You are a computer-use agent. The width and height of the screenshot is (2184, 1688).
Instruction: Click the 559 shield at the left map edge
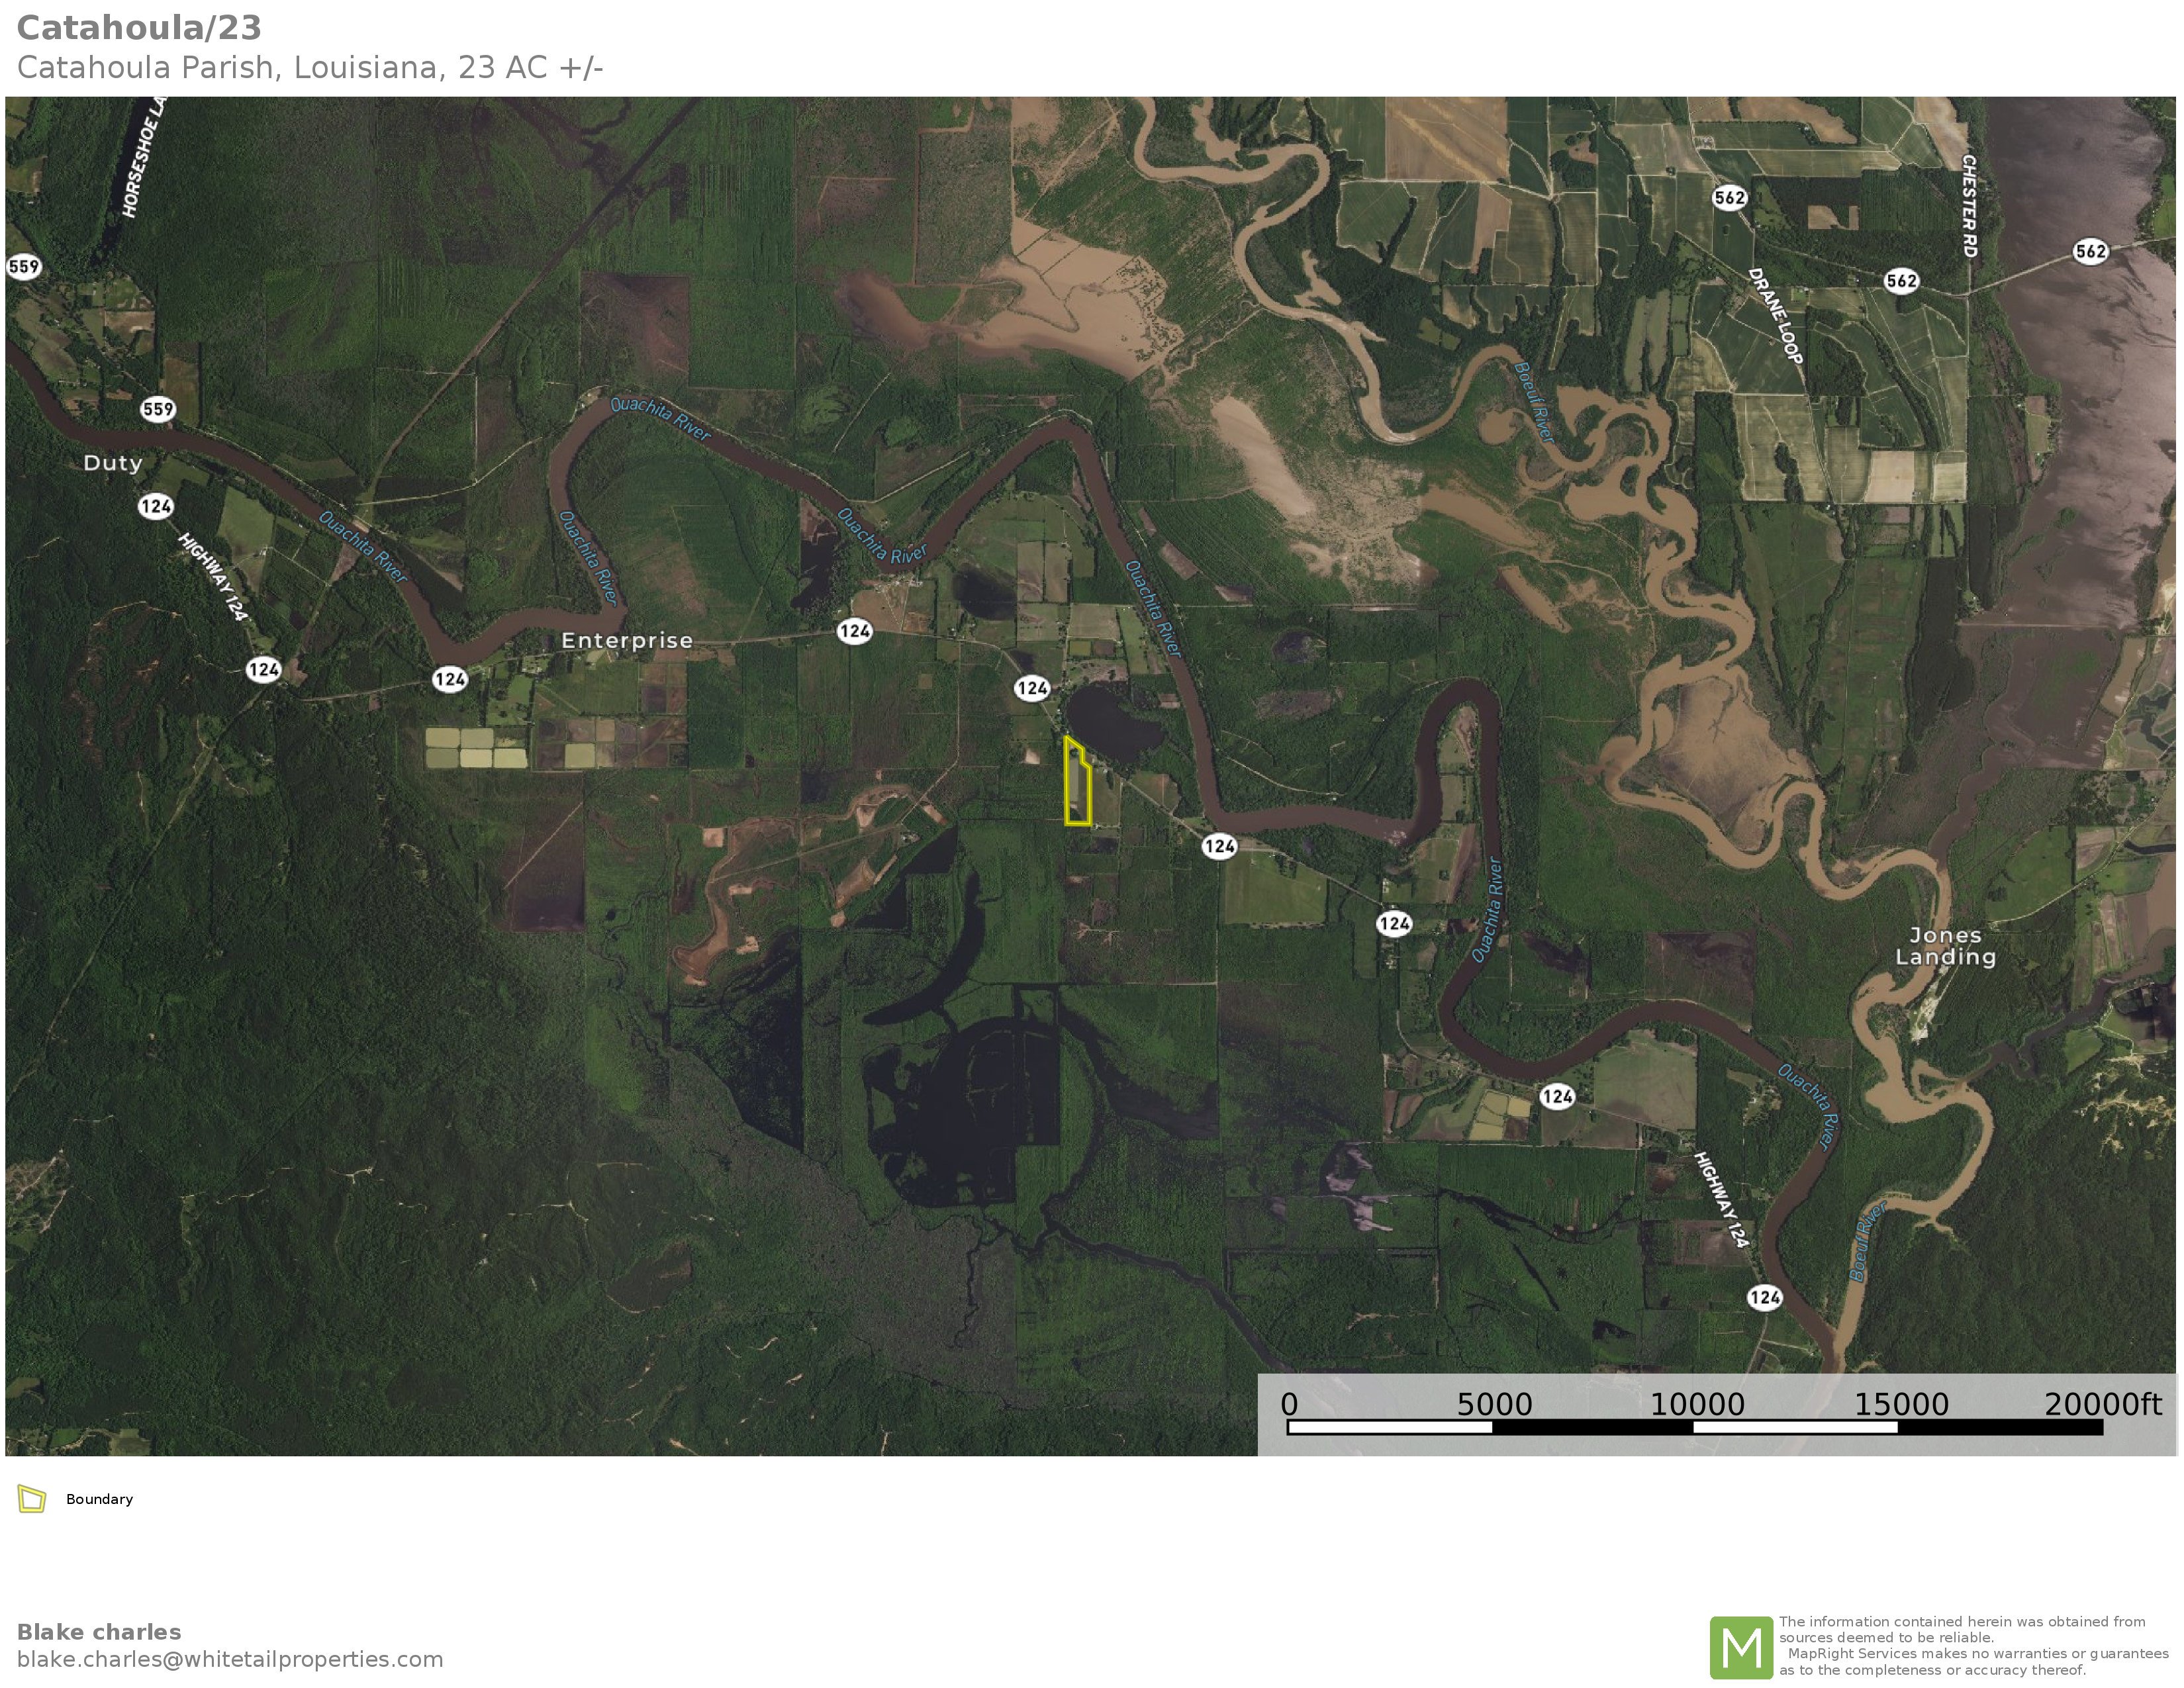24,267
